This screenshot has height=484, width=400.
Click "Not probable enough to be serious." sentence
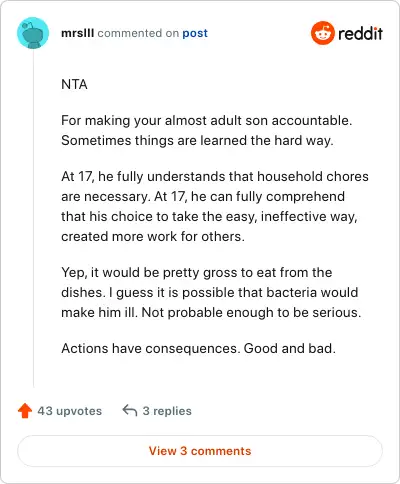pyautogui.click(x=251, y=312)
